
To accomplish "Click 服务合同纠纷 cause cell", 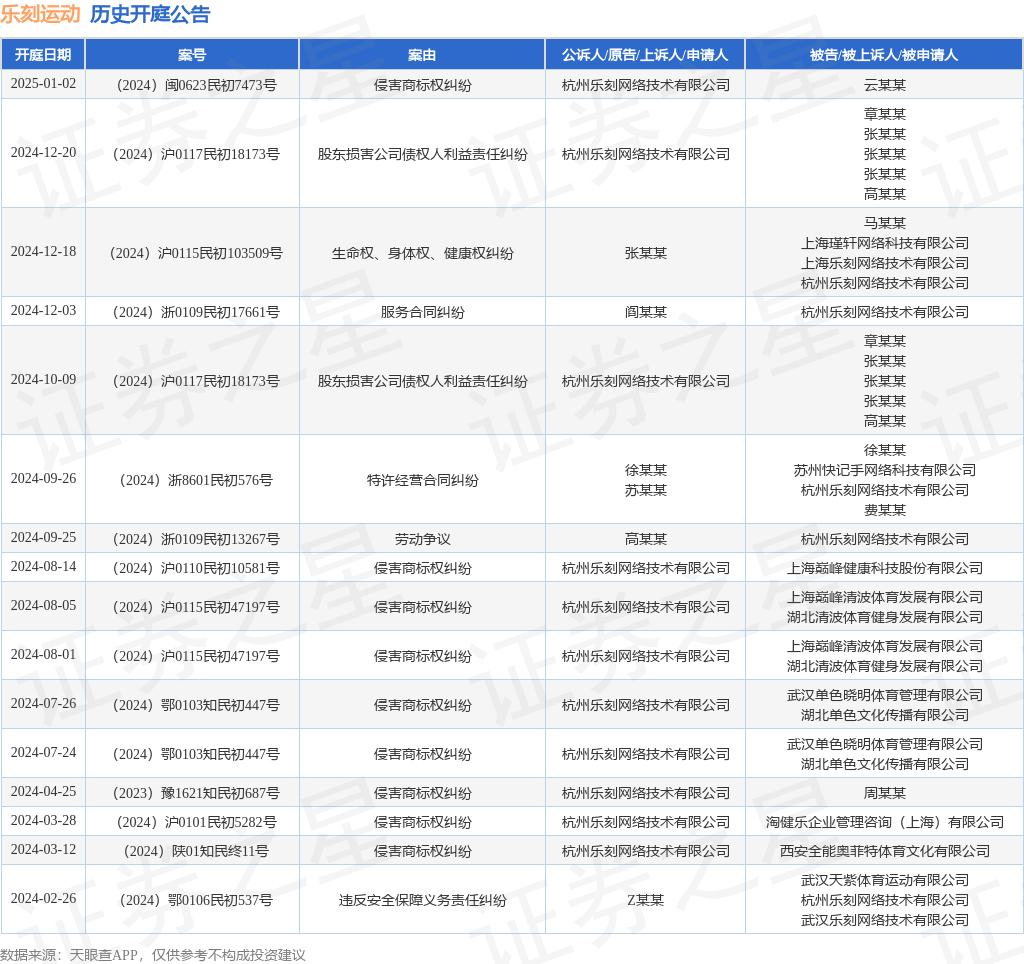I will click(x=422, y=312).
